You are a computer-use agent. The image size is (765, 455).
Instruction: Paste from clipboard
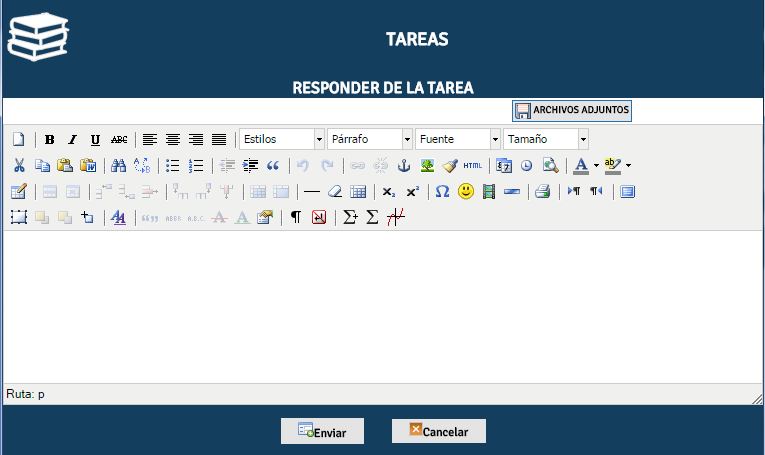pos(65,165)
